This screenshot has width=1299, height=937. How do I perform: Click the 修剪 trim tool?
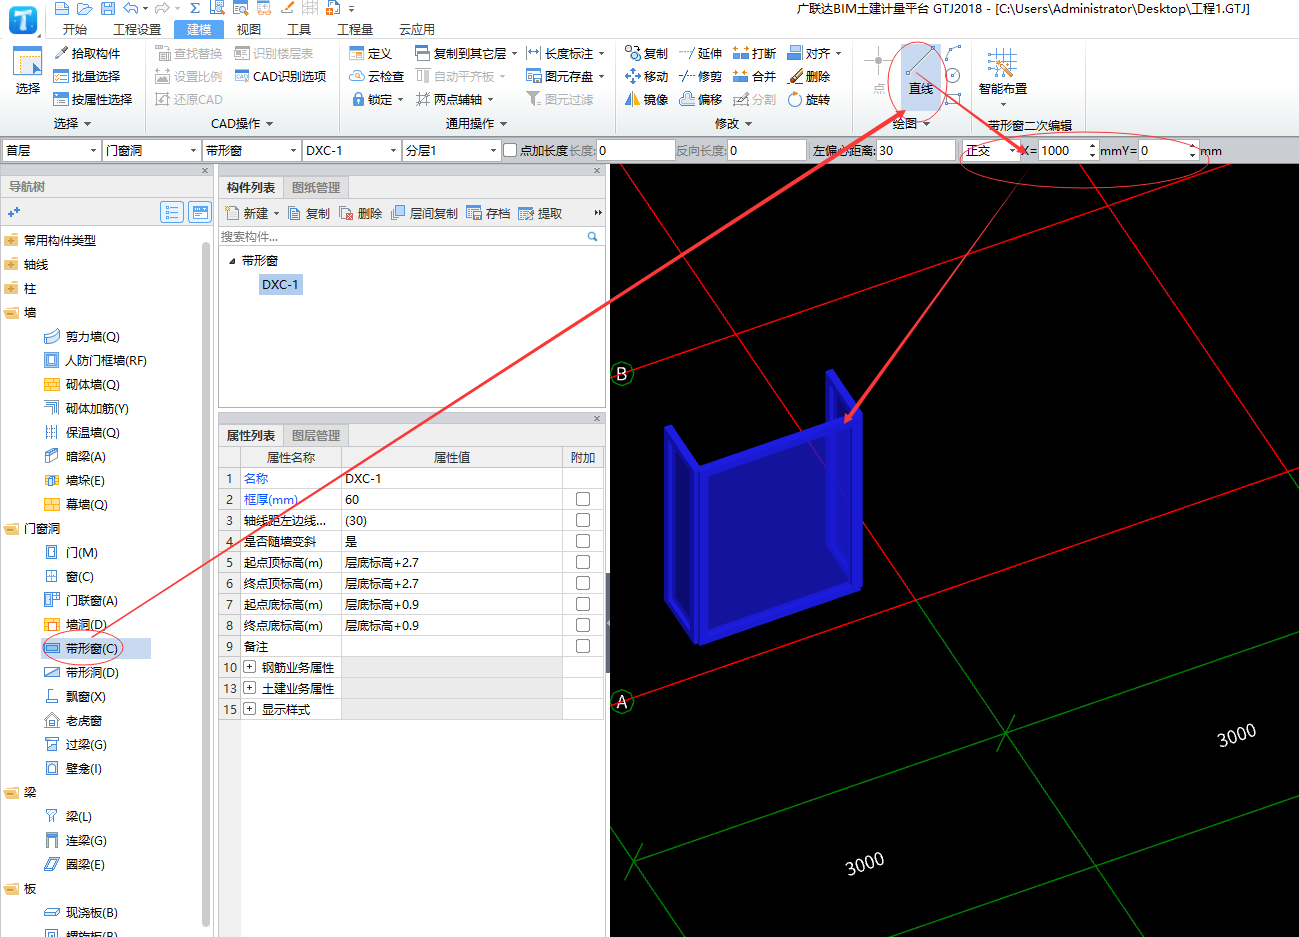(700, 76)
